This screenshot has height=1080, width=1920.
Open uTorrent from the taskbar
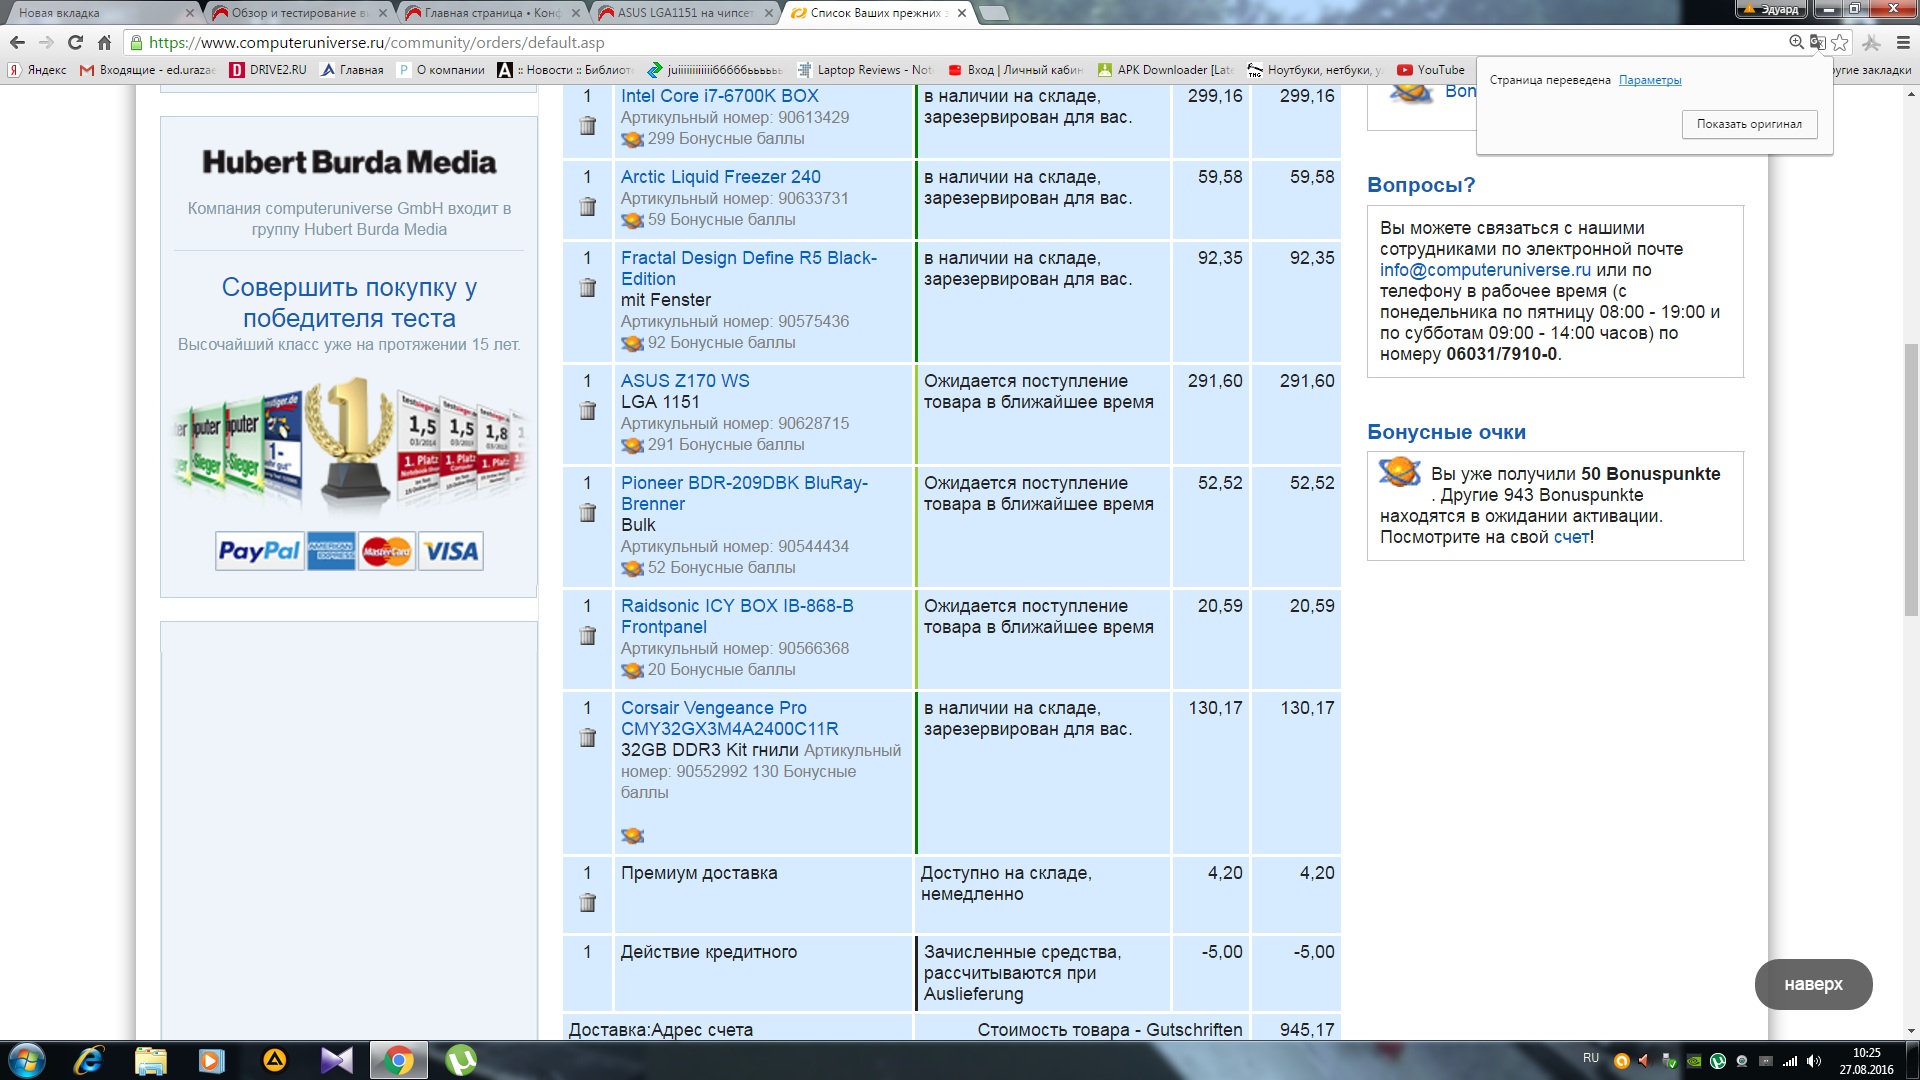[x=460, y=1060]
